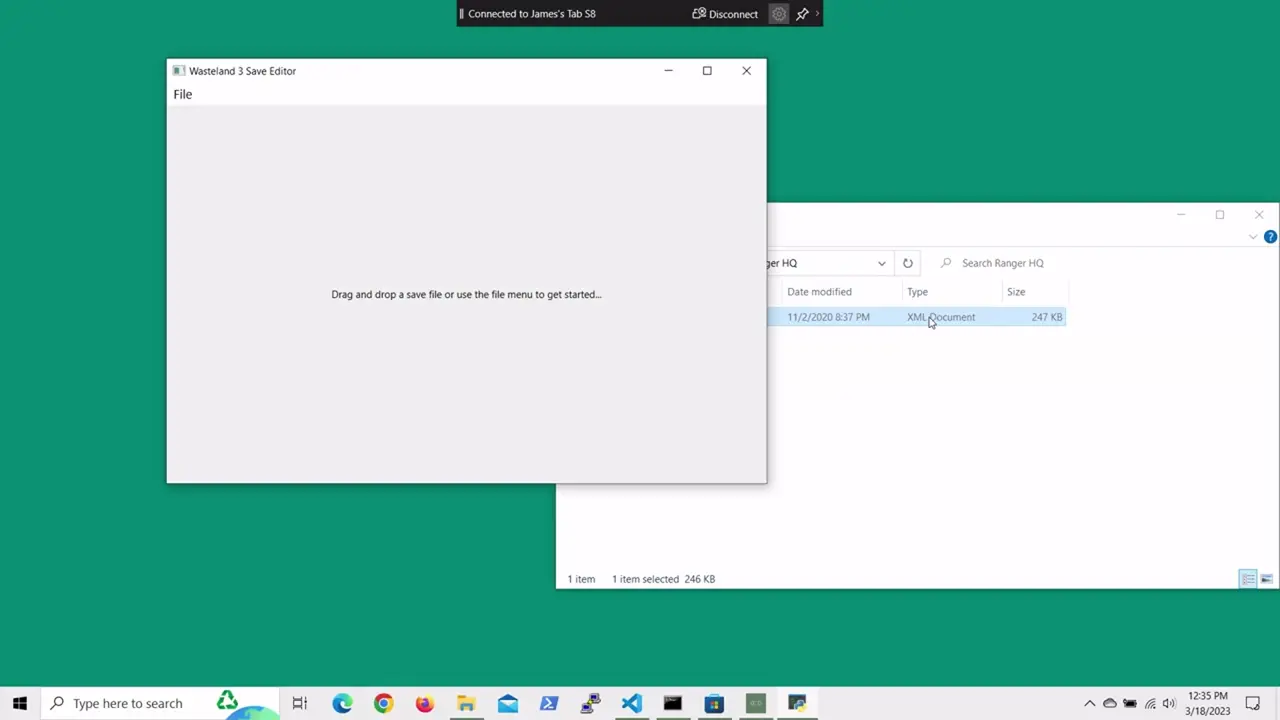
Task: Open remote connection settings gear
Action: coord(779,14)
